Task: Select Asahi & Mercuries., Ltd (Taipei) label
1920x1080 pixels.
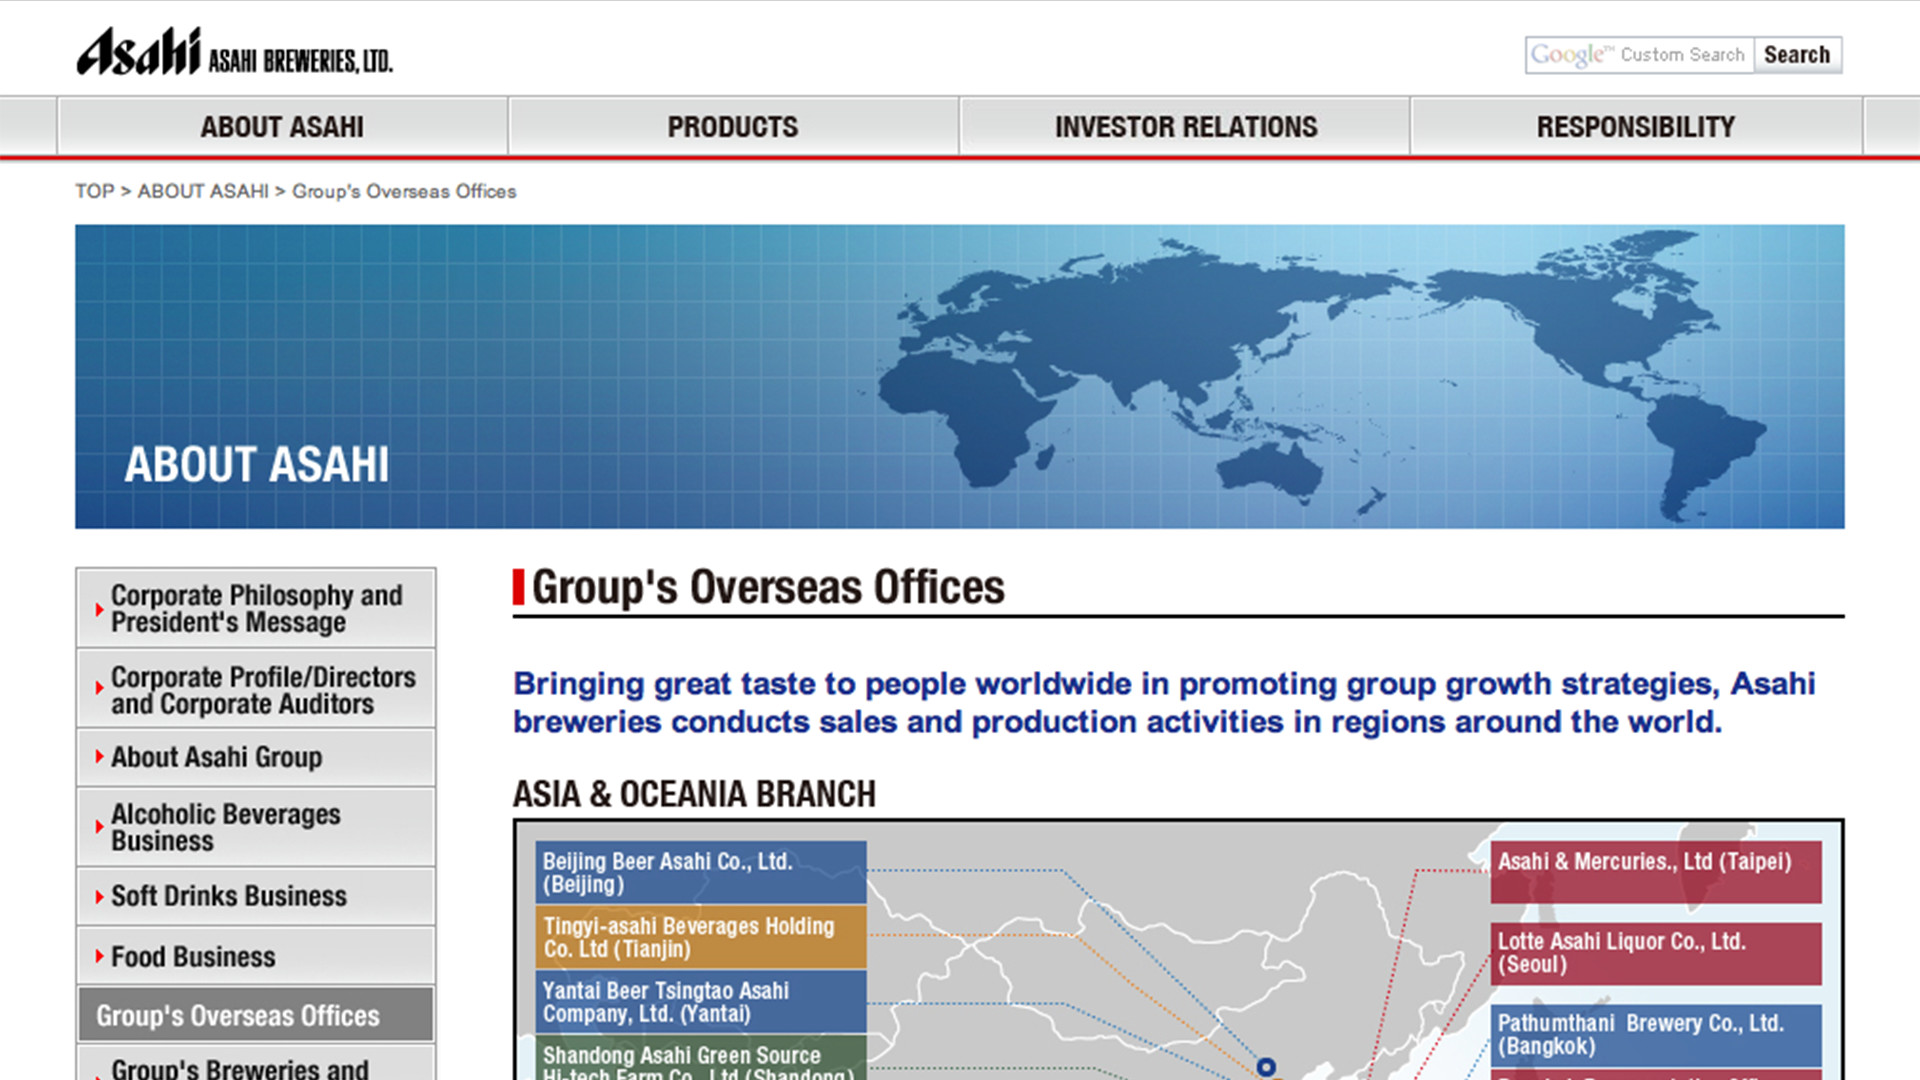Action: [x=1656, y=872]
